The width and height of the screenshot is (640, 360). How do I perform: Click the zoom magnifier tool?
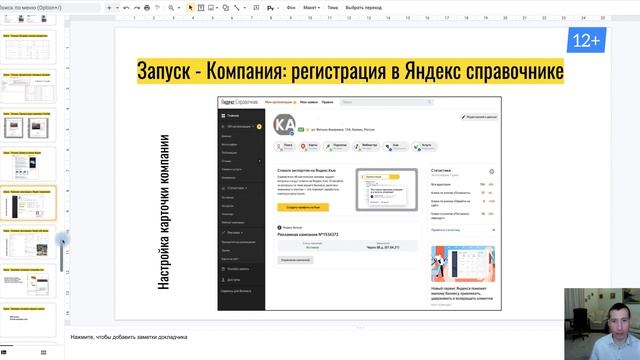tap(171, 8)
